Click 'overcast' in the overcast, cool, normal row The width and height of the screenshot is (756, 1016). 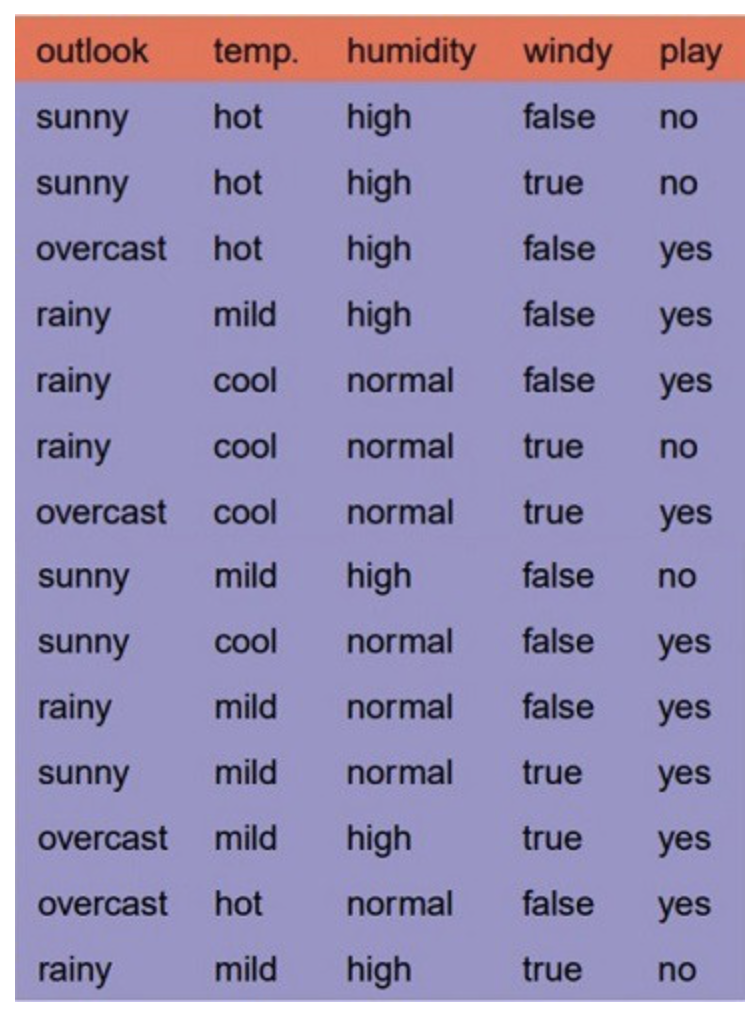101,512
